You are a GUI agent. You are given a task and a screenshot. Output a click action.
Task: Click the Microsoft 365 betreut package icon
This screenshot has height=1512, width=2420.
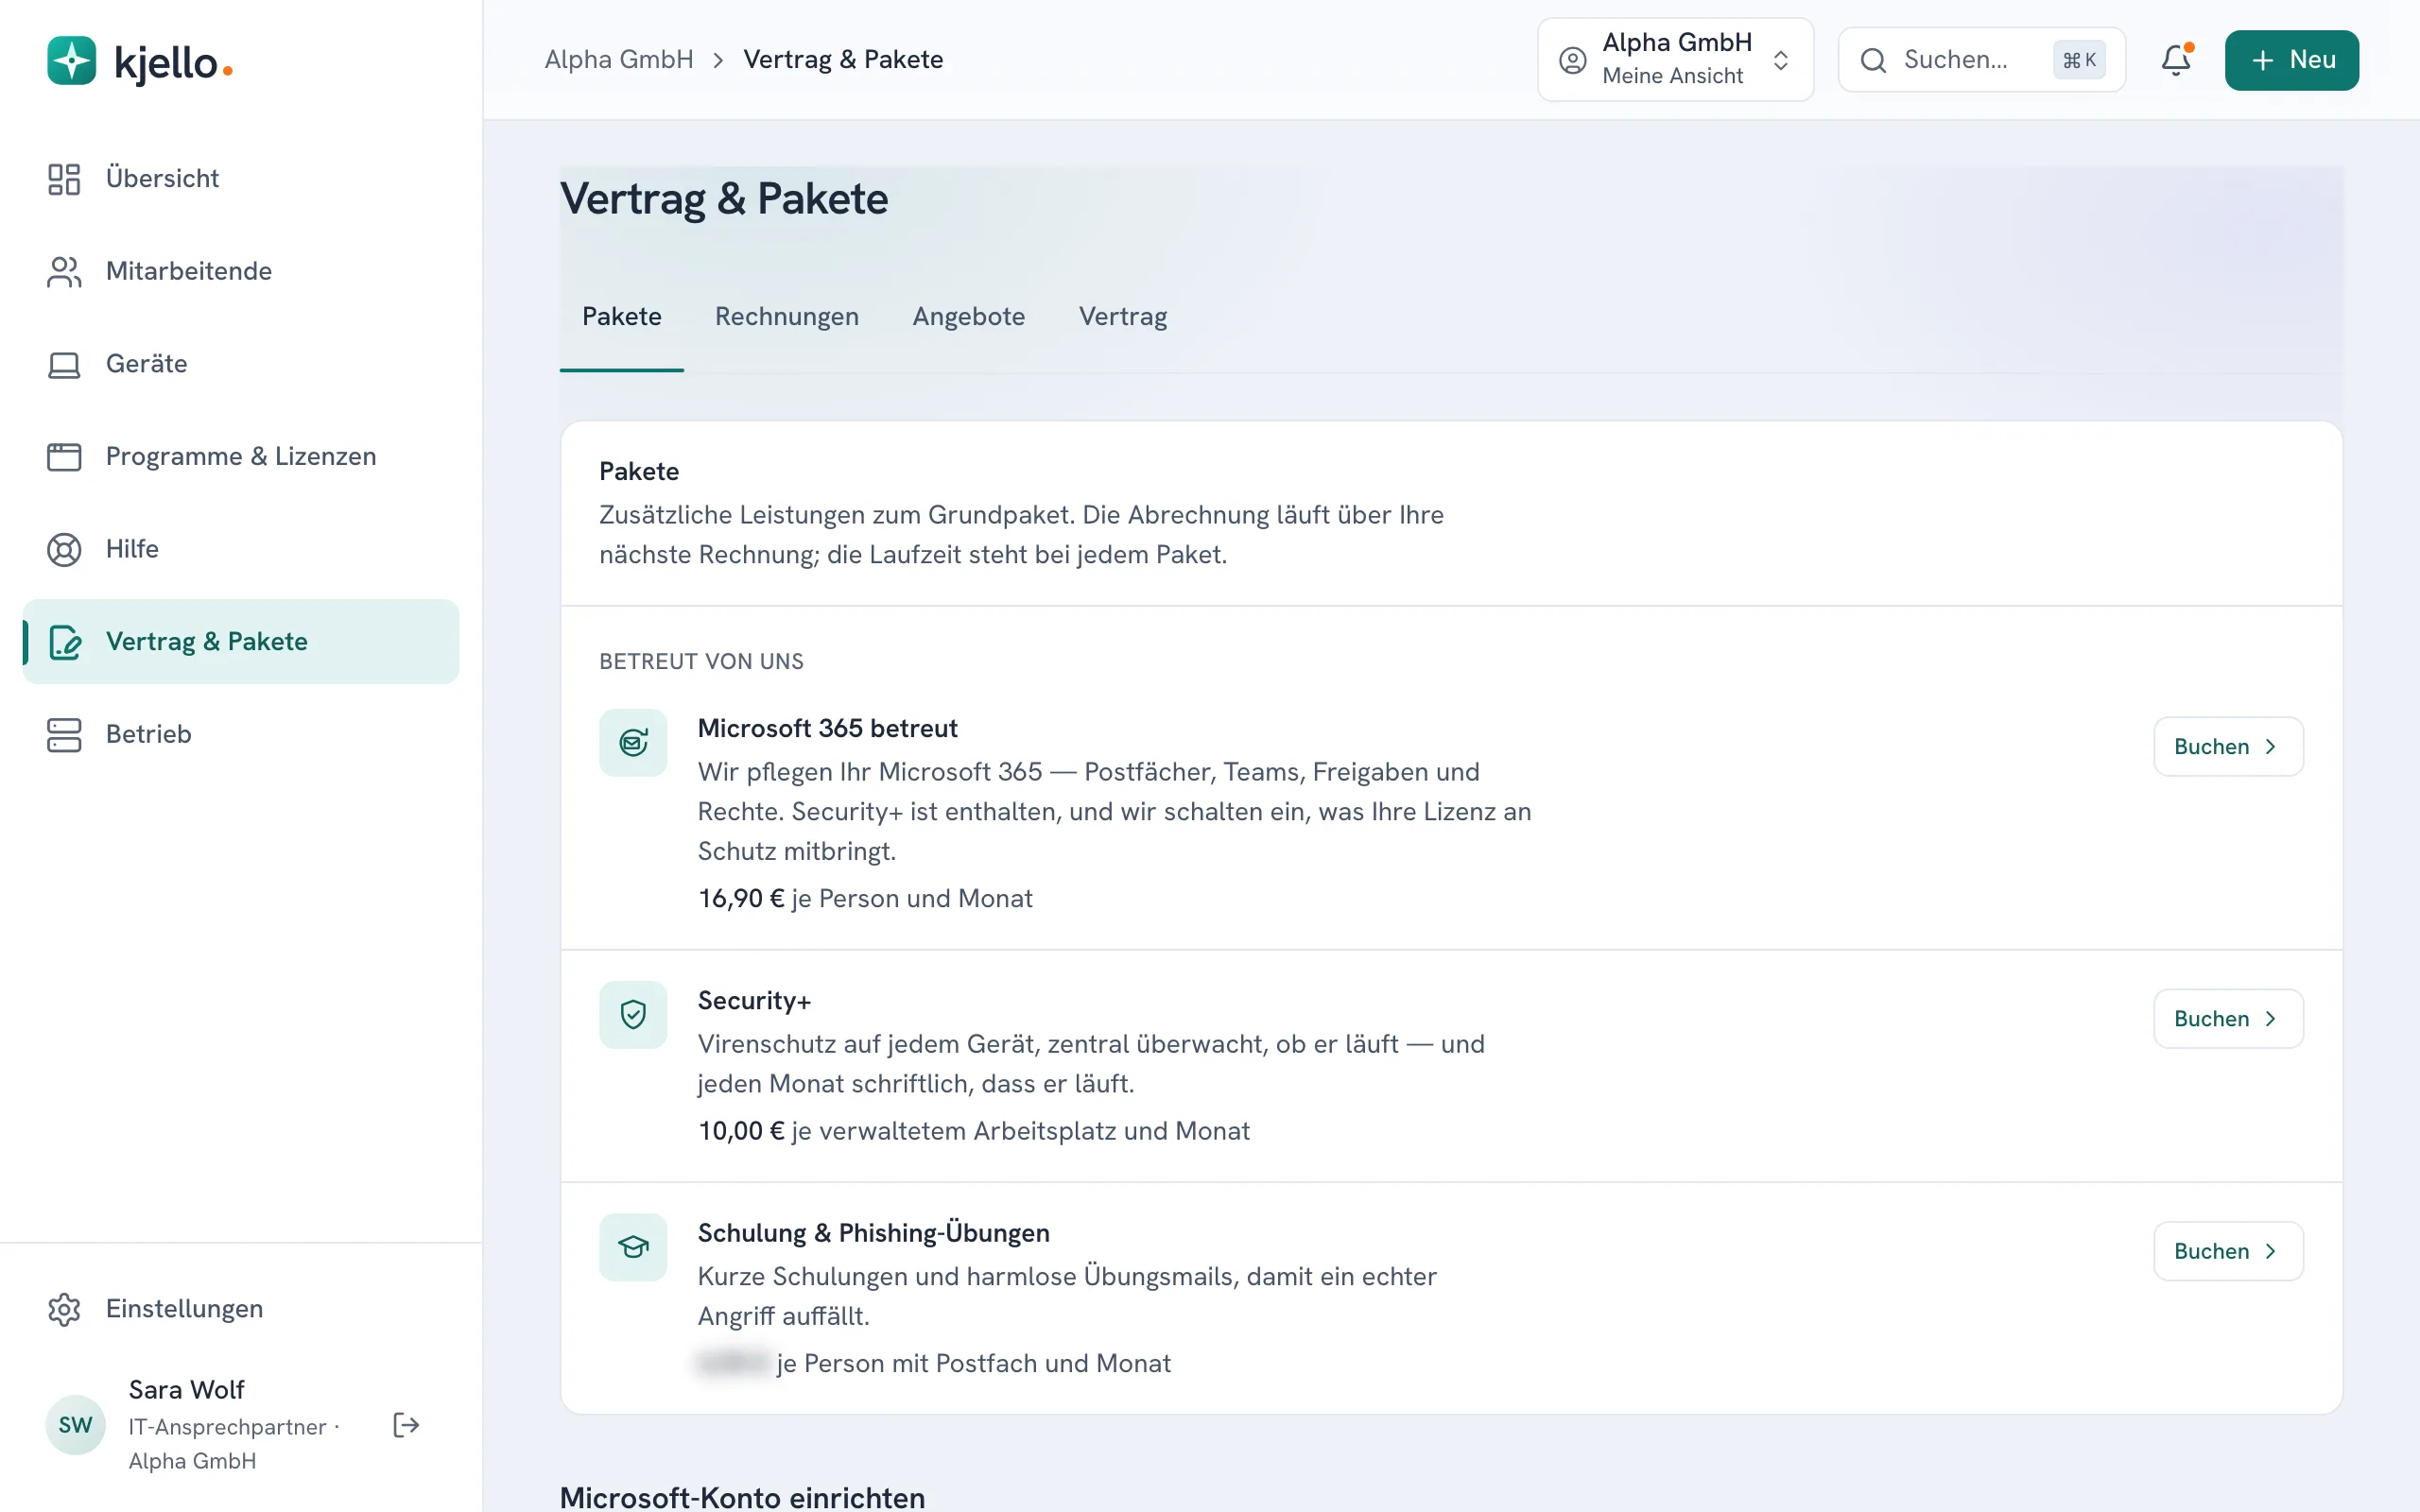click(x=633, y=743)
